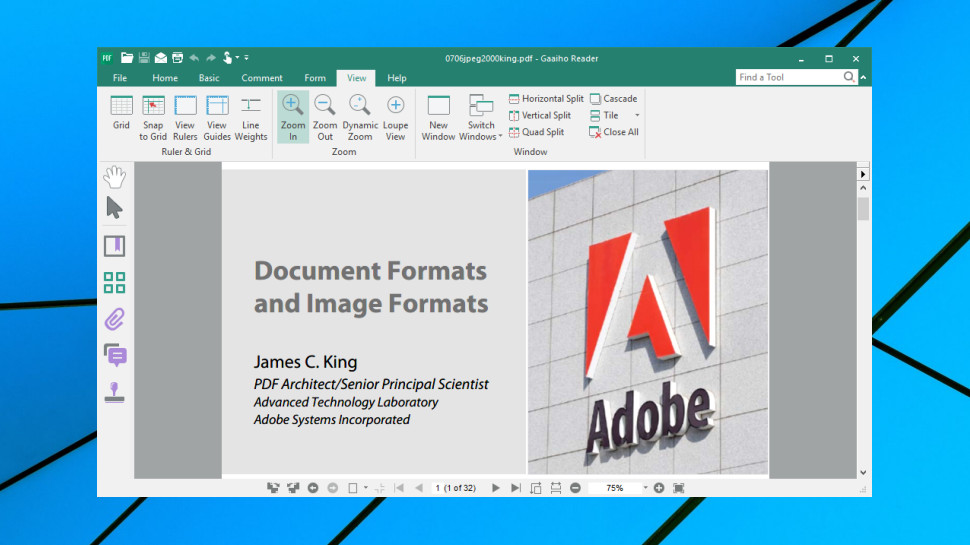Click the Tile windows button

tap(604, 115)
